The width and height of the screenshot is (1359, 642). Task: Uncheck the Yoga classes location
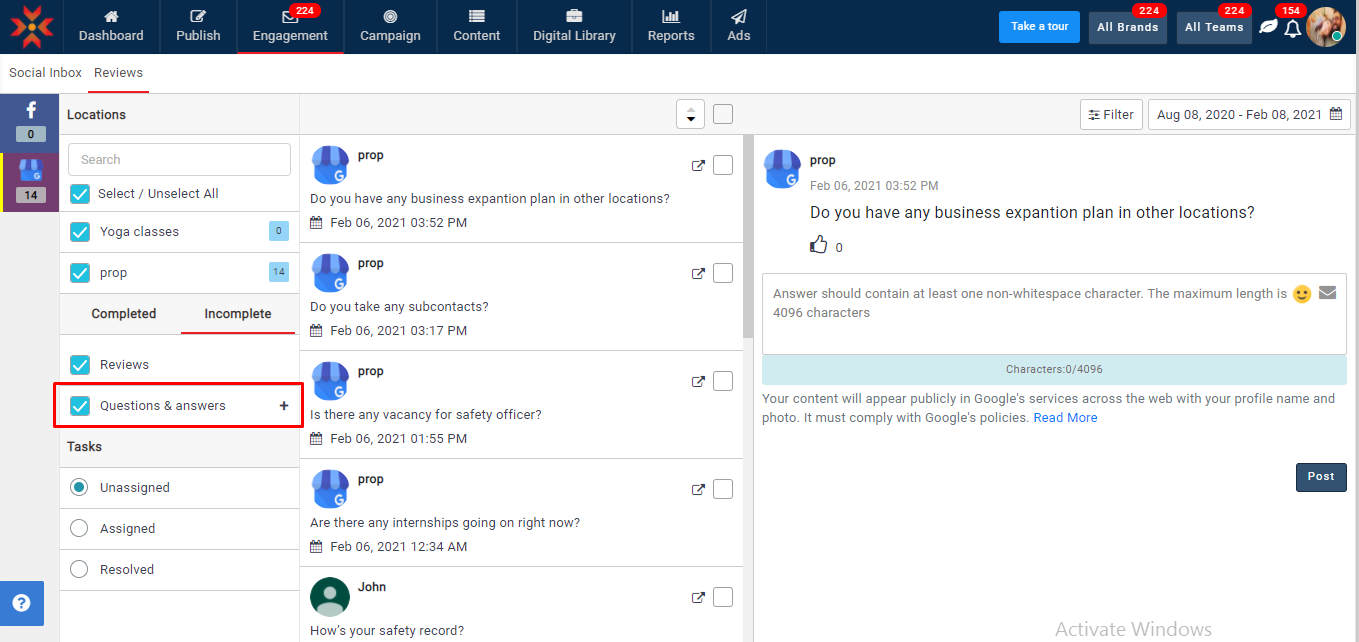point(80,232)
